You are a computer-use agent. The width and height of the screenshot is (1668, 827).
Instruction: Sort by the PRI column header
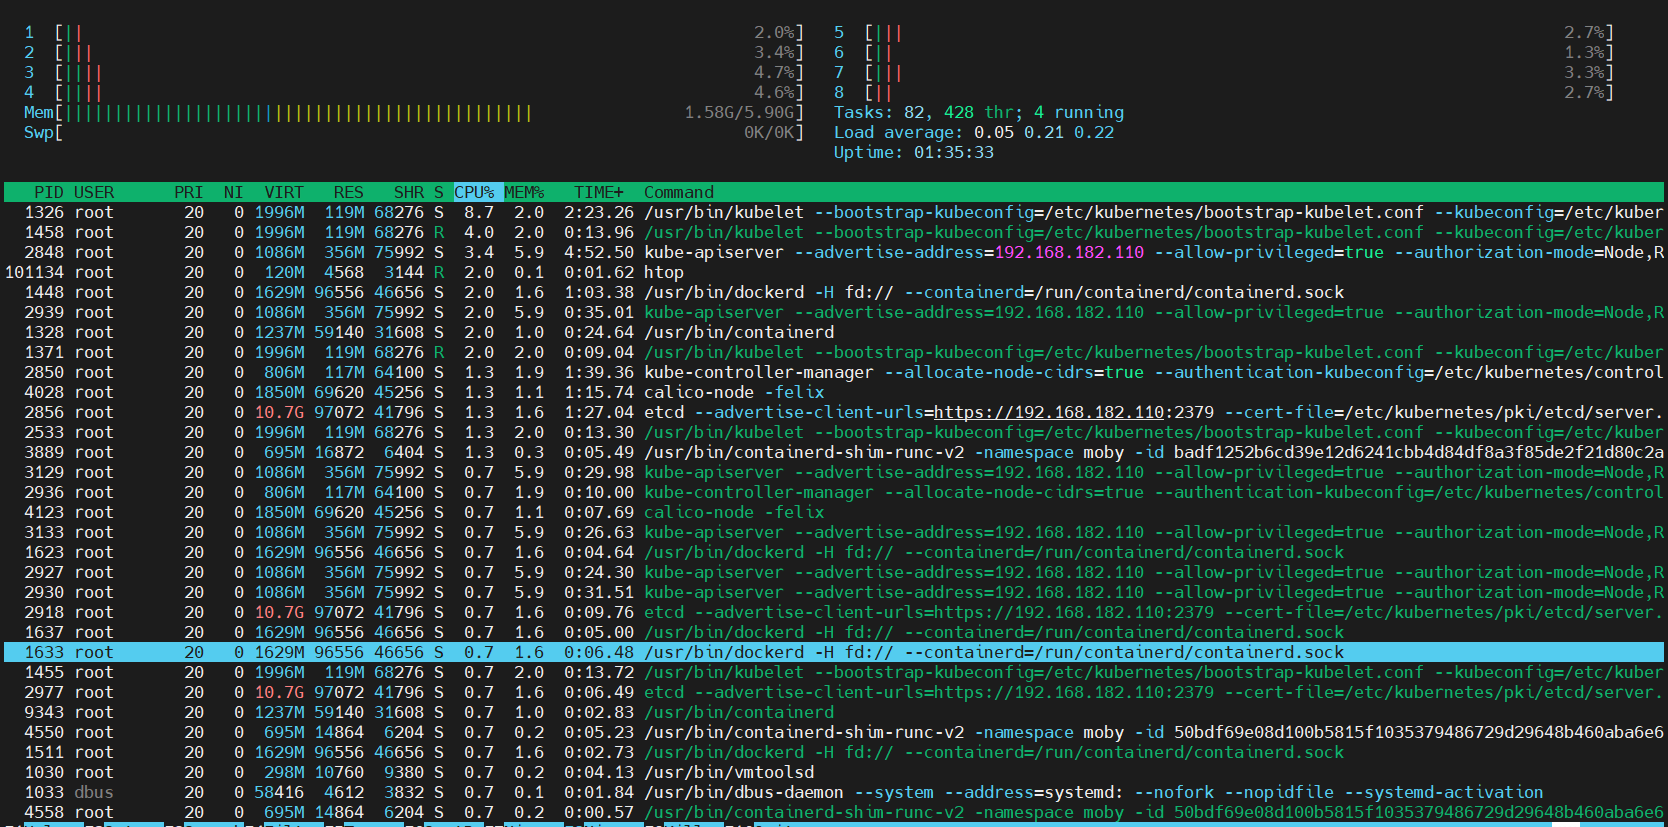click(x=188, y=192)
